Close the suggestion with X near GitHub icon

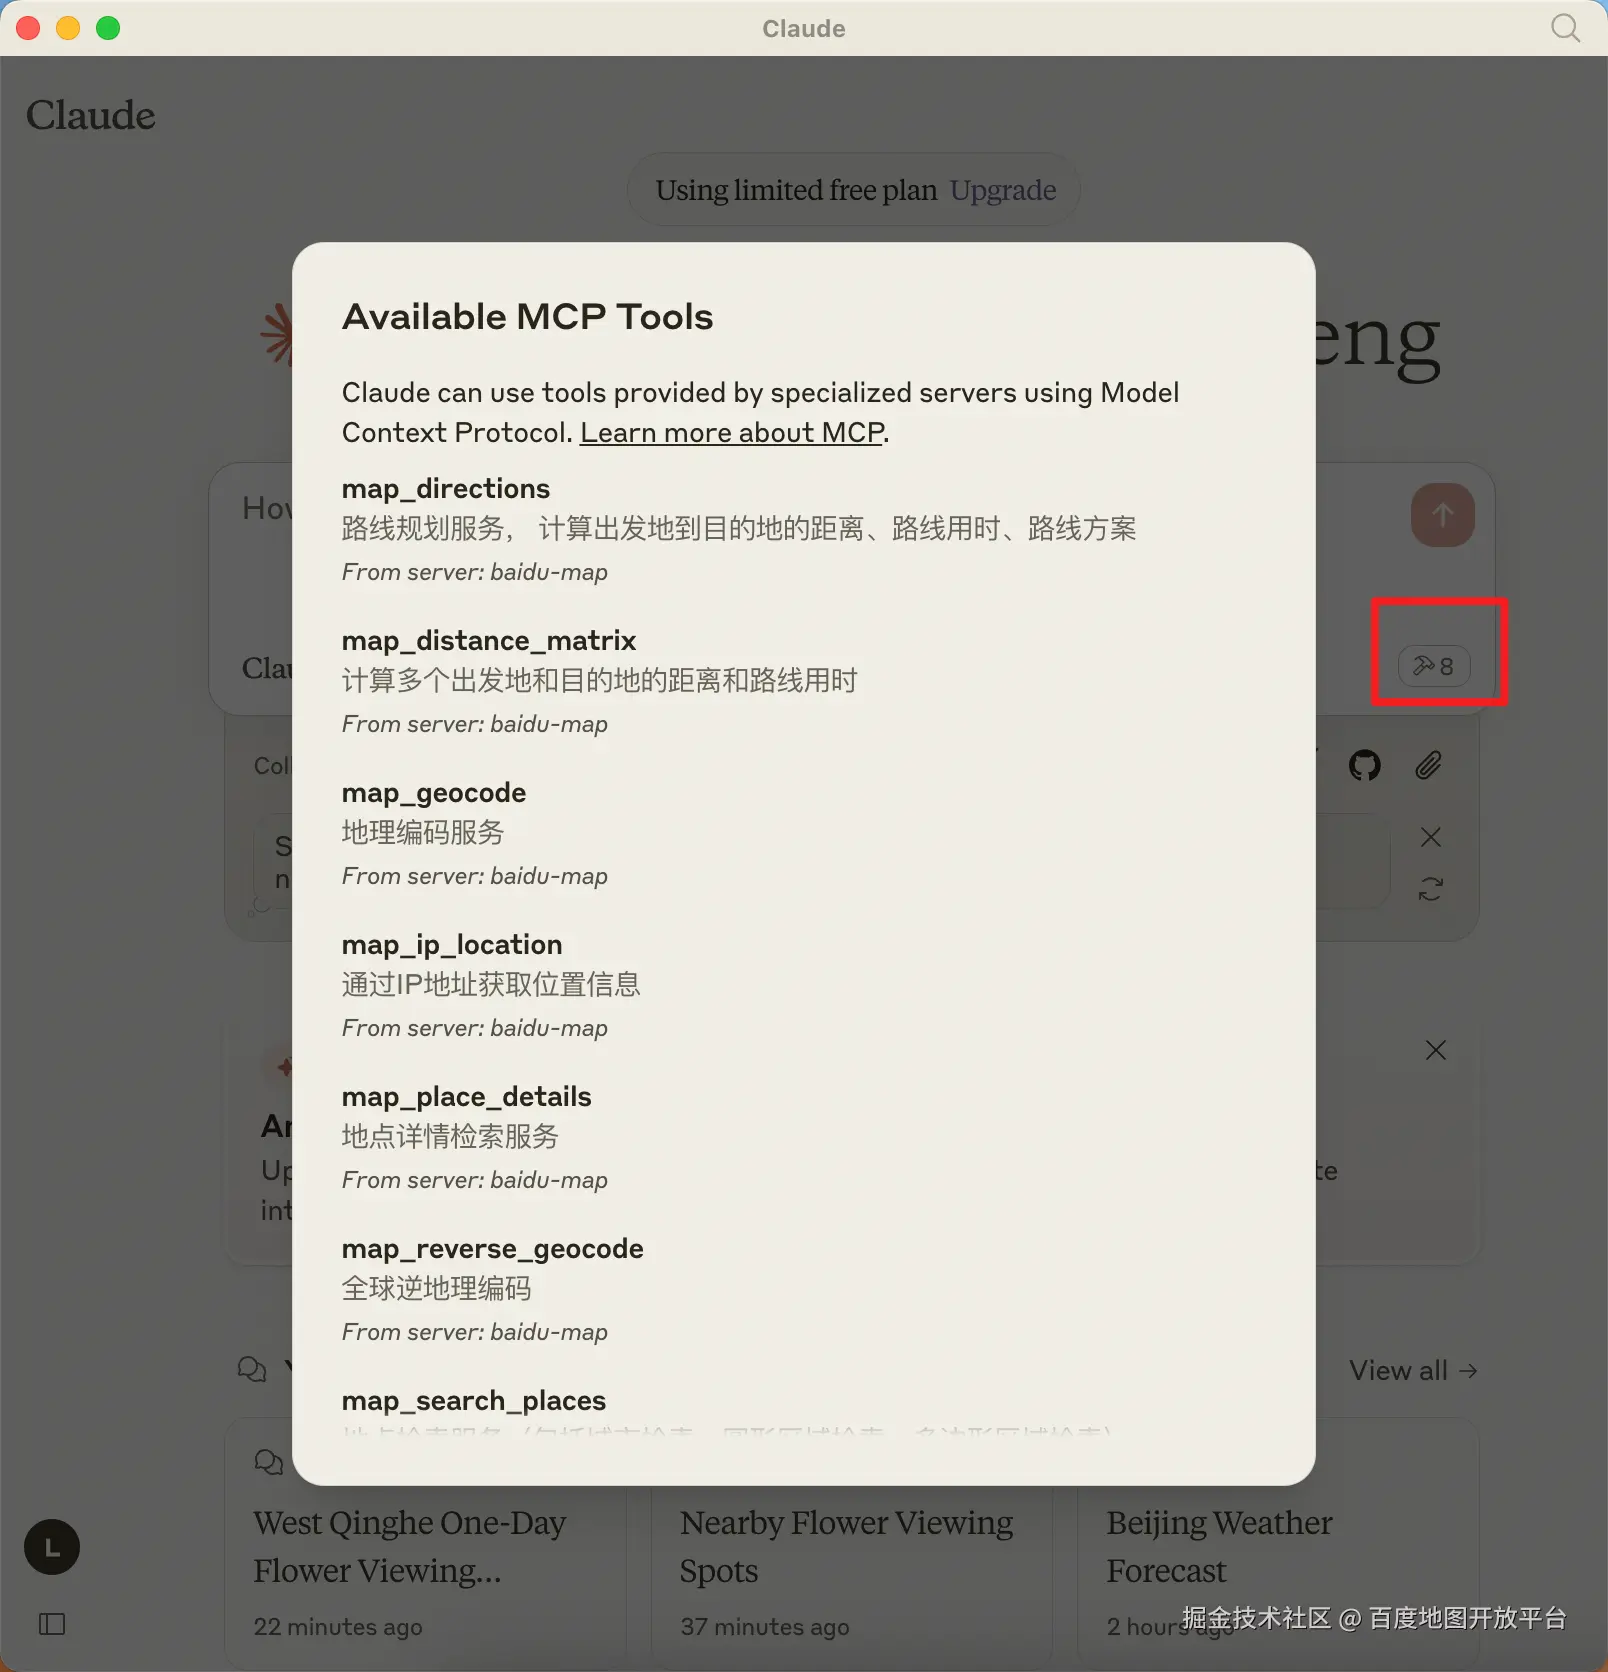pyautogui.click(x=1431, y=837)
